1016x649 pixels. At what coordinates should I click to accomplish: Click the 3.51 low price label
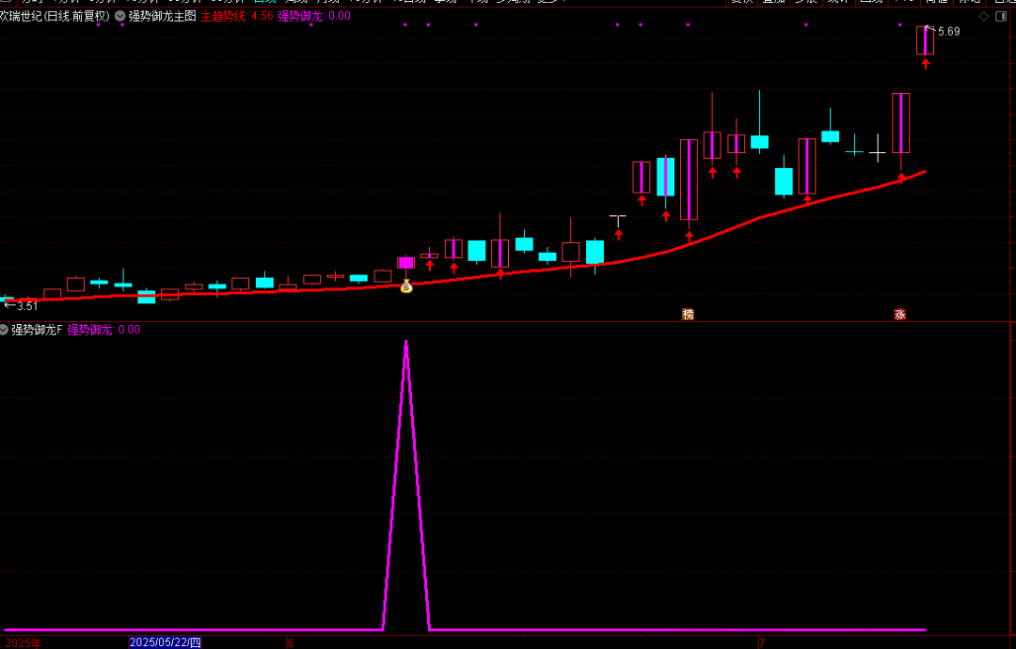[26, 306]
